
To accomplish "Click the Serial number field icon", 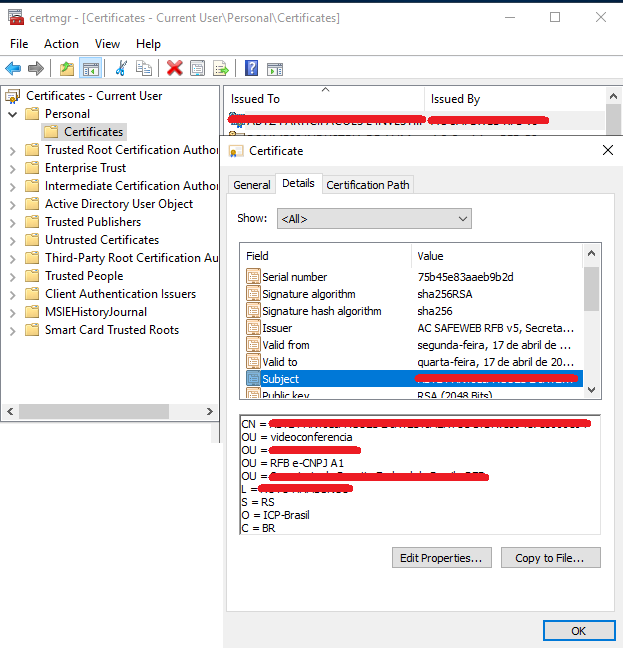I will pos(253,276).
